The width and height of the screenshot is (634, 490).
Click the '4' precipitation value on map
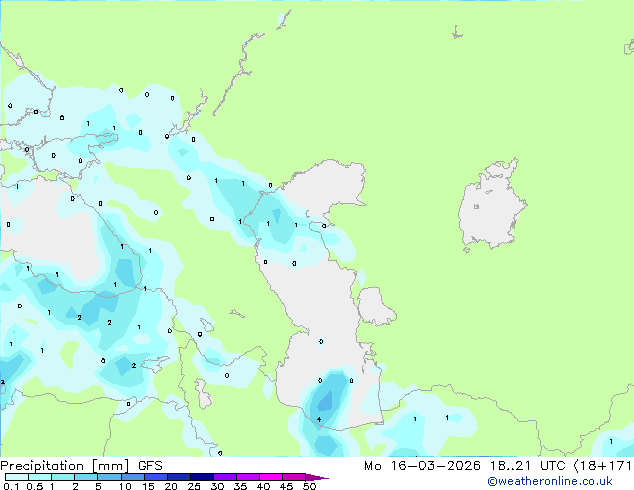point(319,420)
